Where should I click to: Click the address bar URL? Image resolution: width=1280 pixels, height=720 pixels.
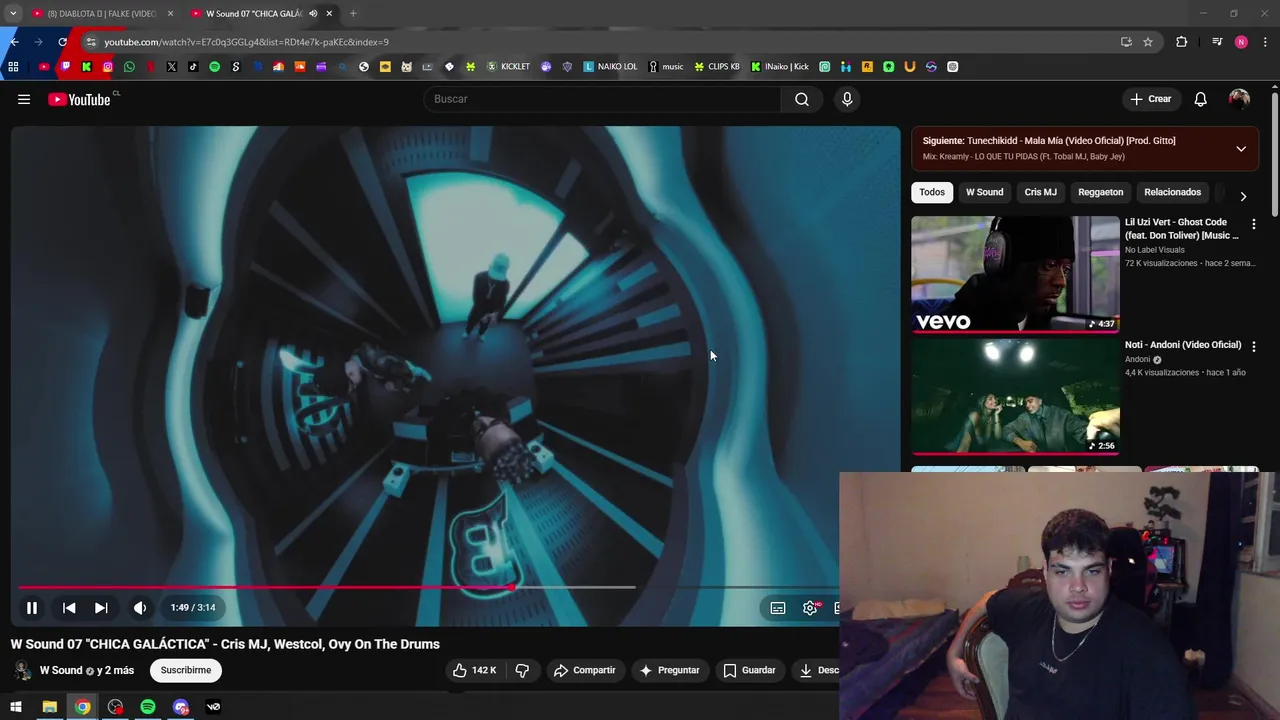[246, 42]
